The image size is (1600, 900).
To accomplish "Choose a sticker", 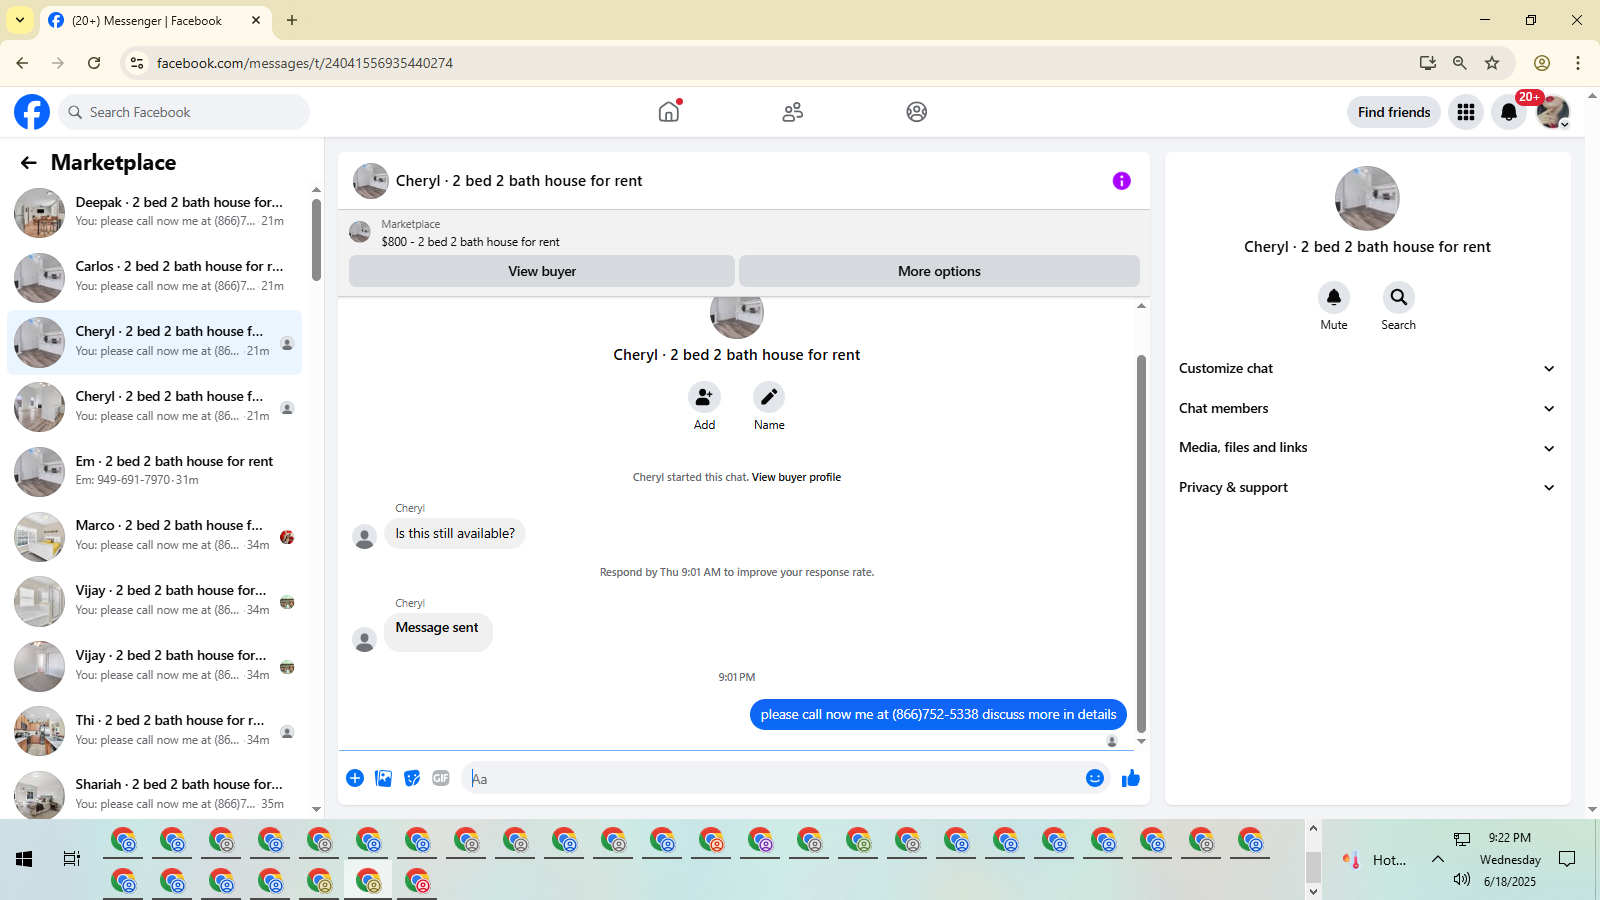I will click(x=412, y=778).
